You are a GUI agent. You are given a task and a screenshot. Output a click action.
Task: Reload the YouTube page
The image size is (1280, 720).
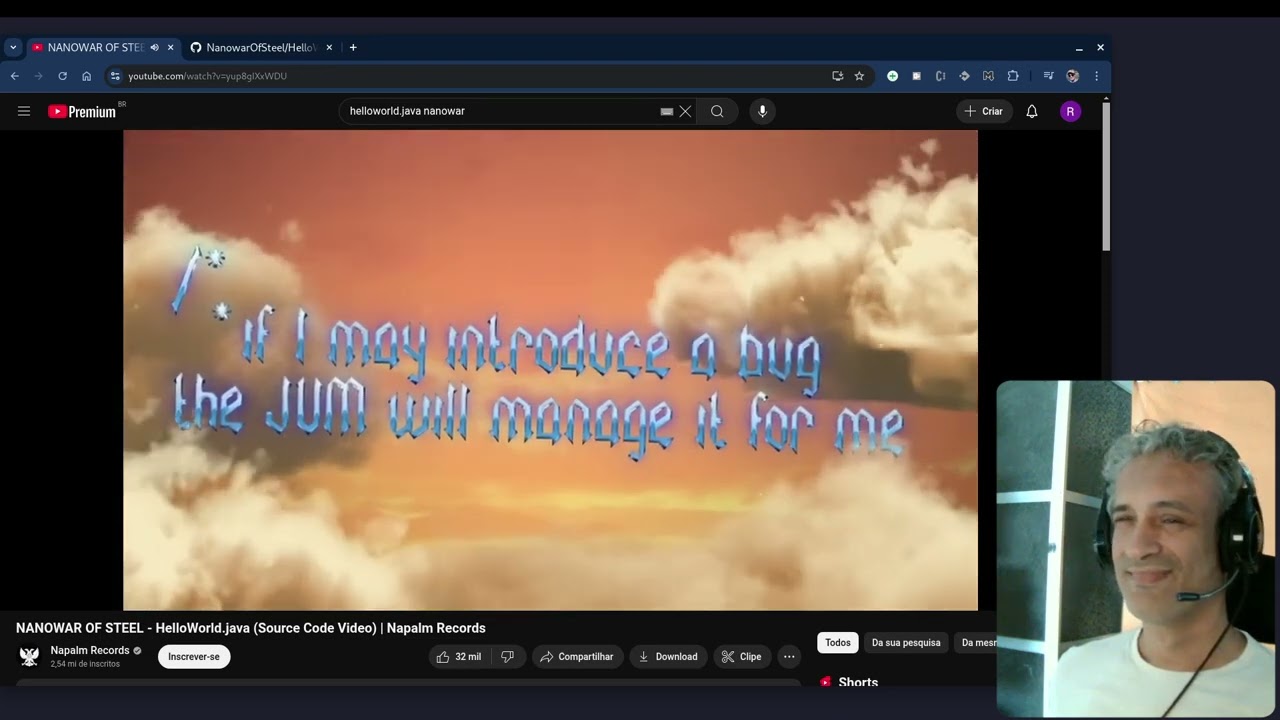click(62, 76)
